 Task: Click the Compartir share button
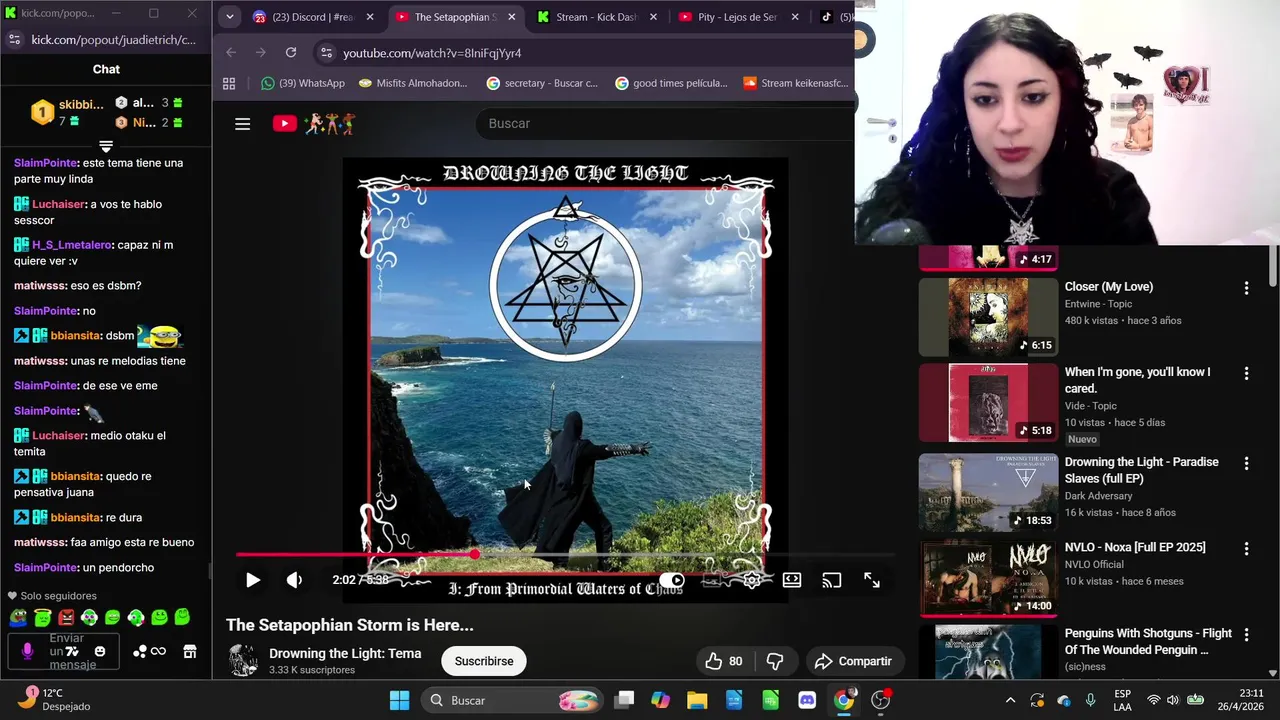click(853, 661)
